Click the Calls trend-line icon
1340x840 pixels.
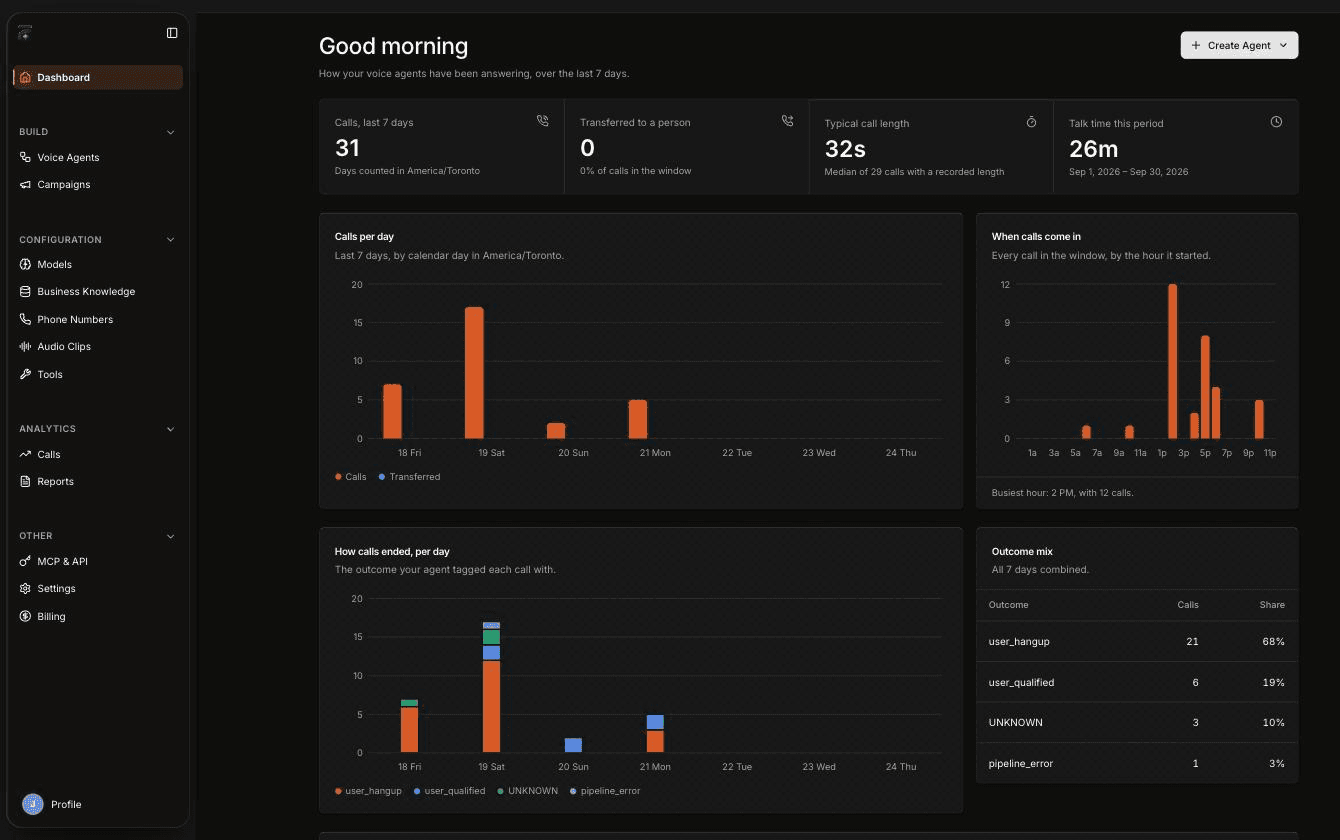pyautogui.click(x=26, y=454)
